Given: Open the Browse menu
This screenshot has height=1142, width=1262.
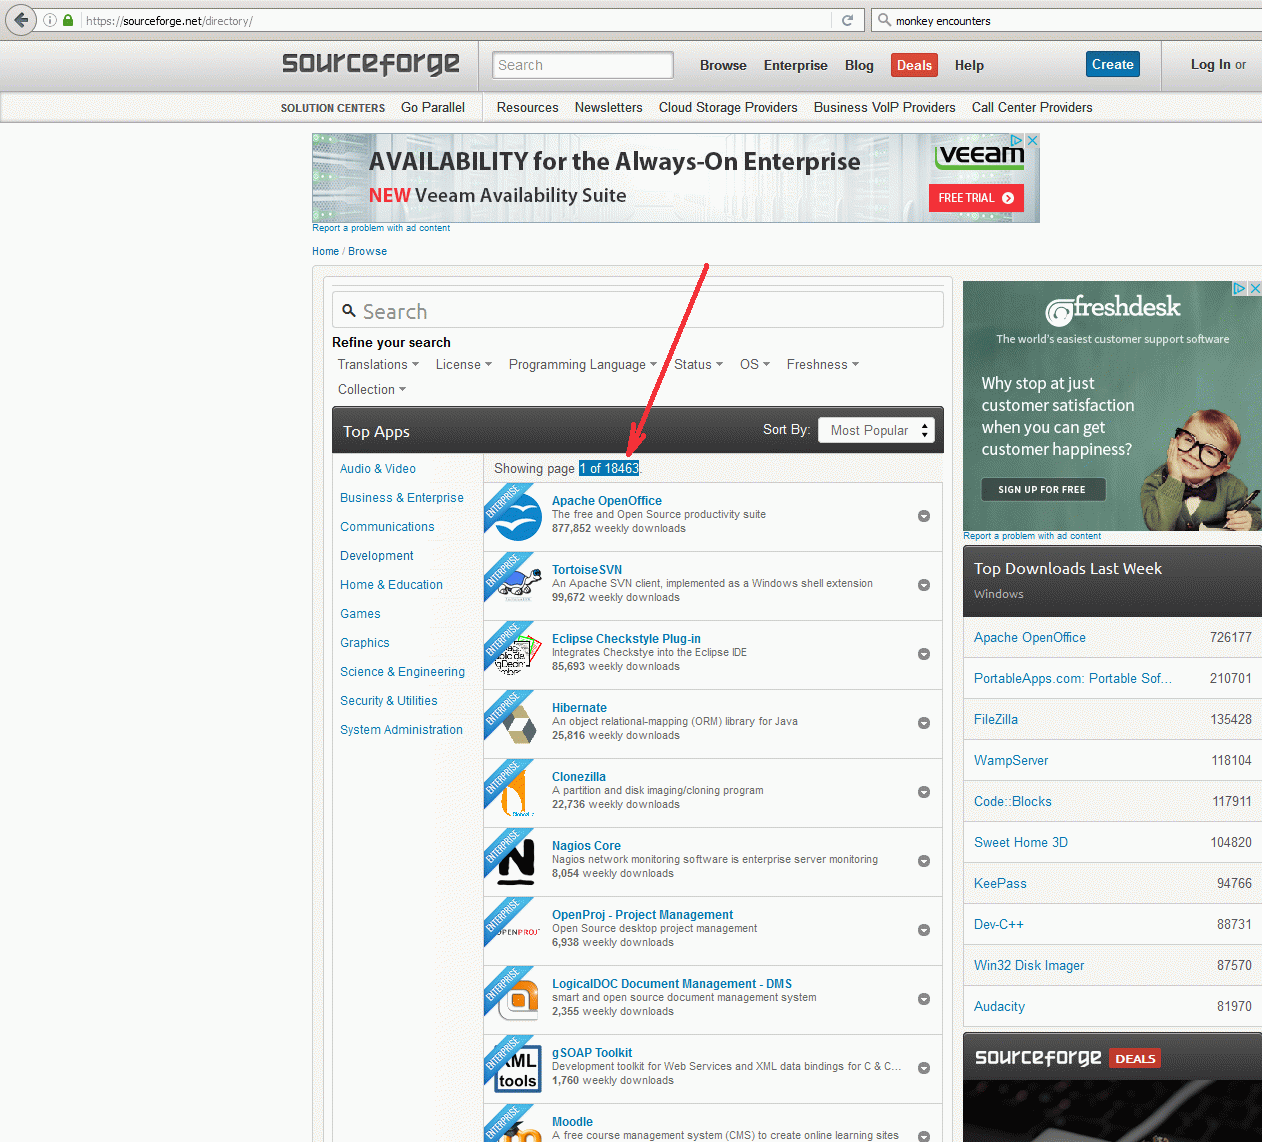Looking at the screenshot, I should [723, 65].
